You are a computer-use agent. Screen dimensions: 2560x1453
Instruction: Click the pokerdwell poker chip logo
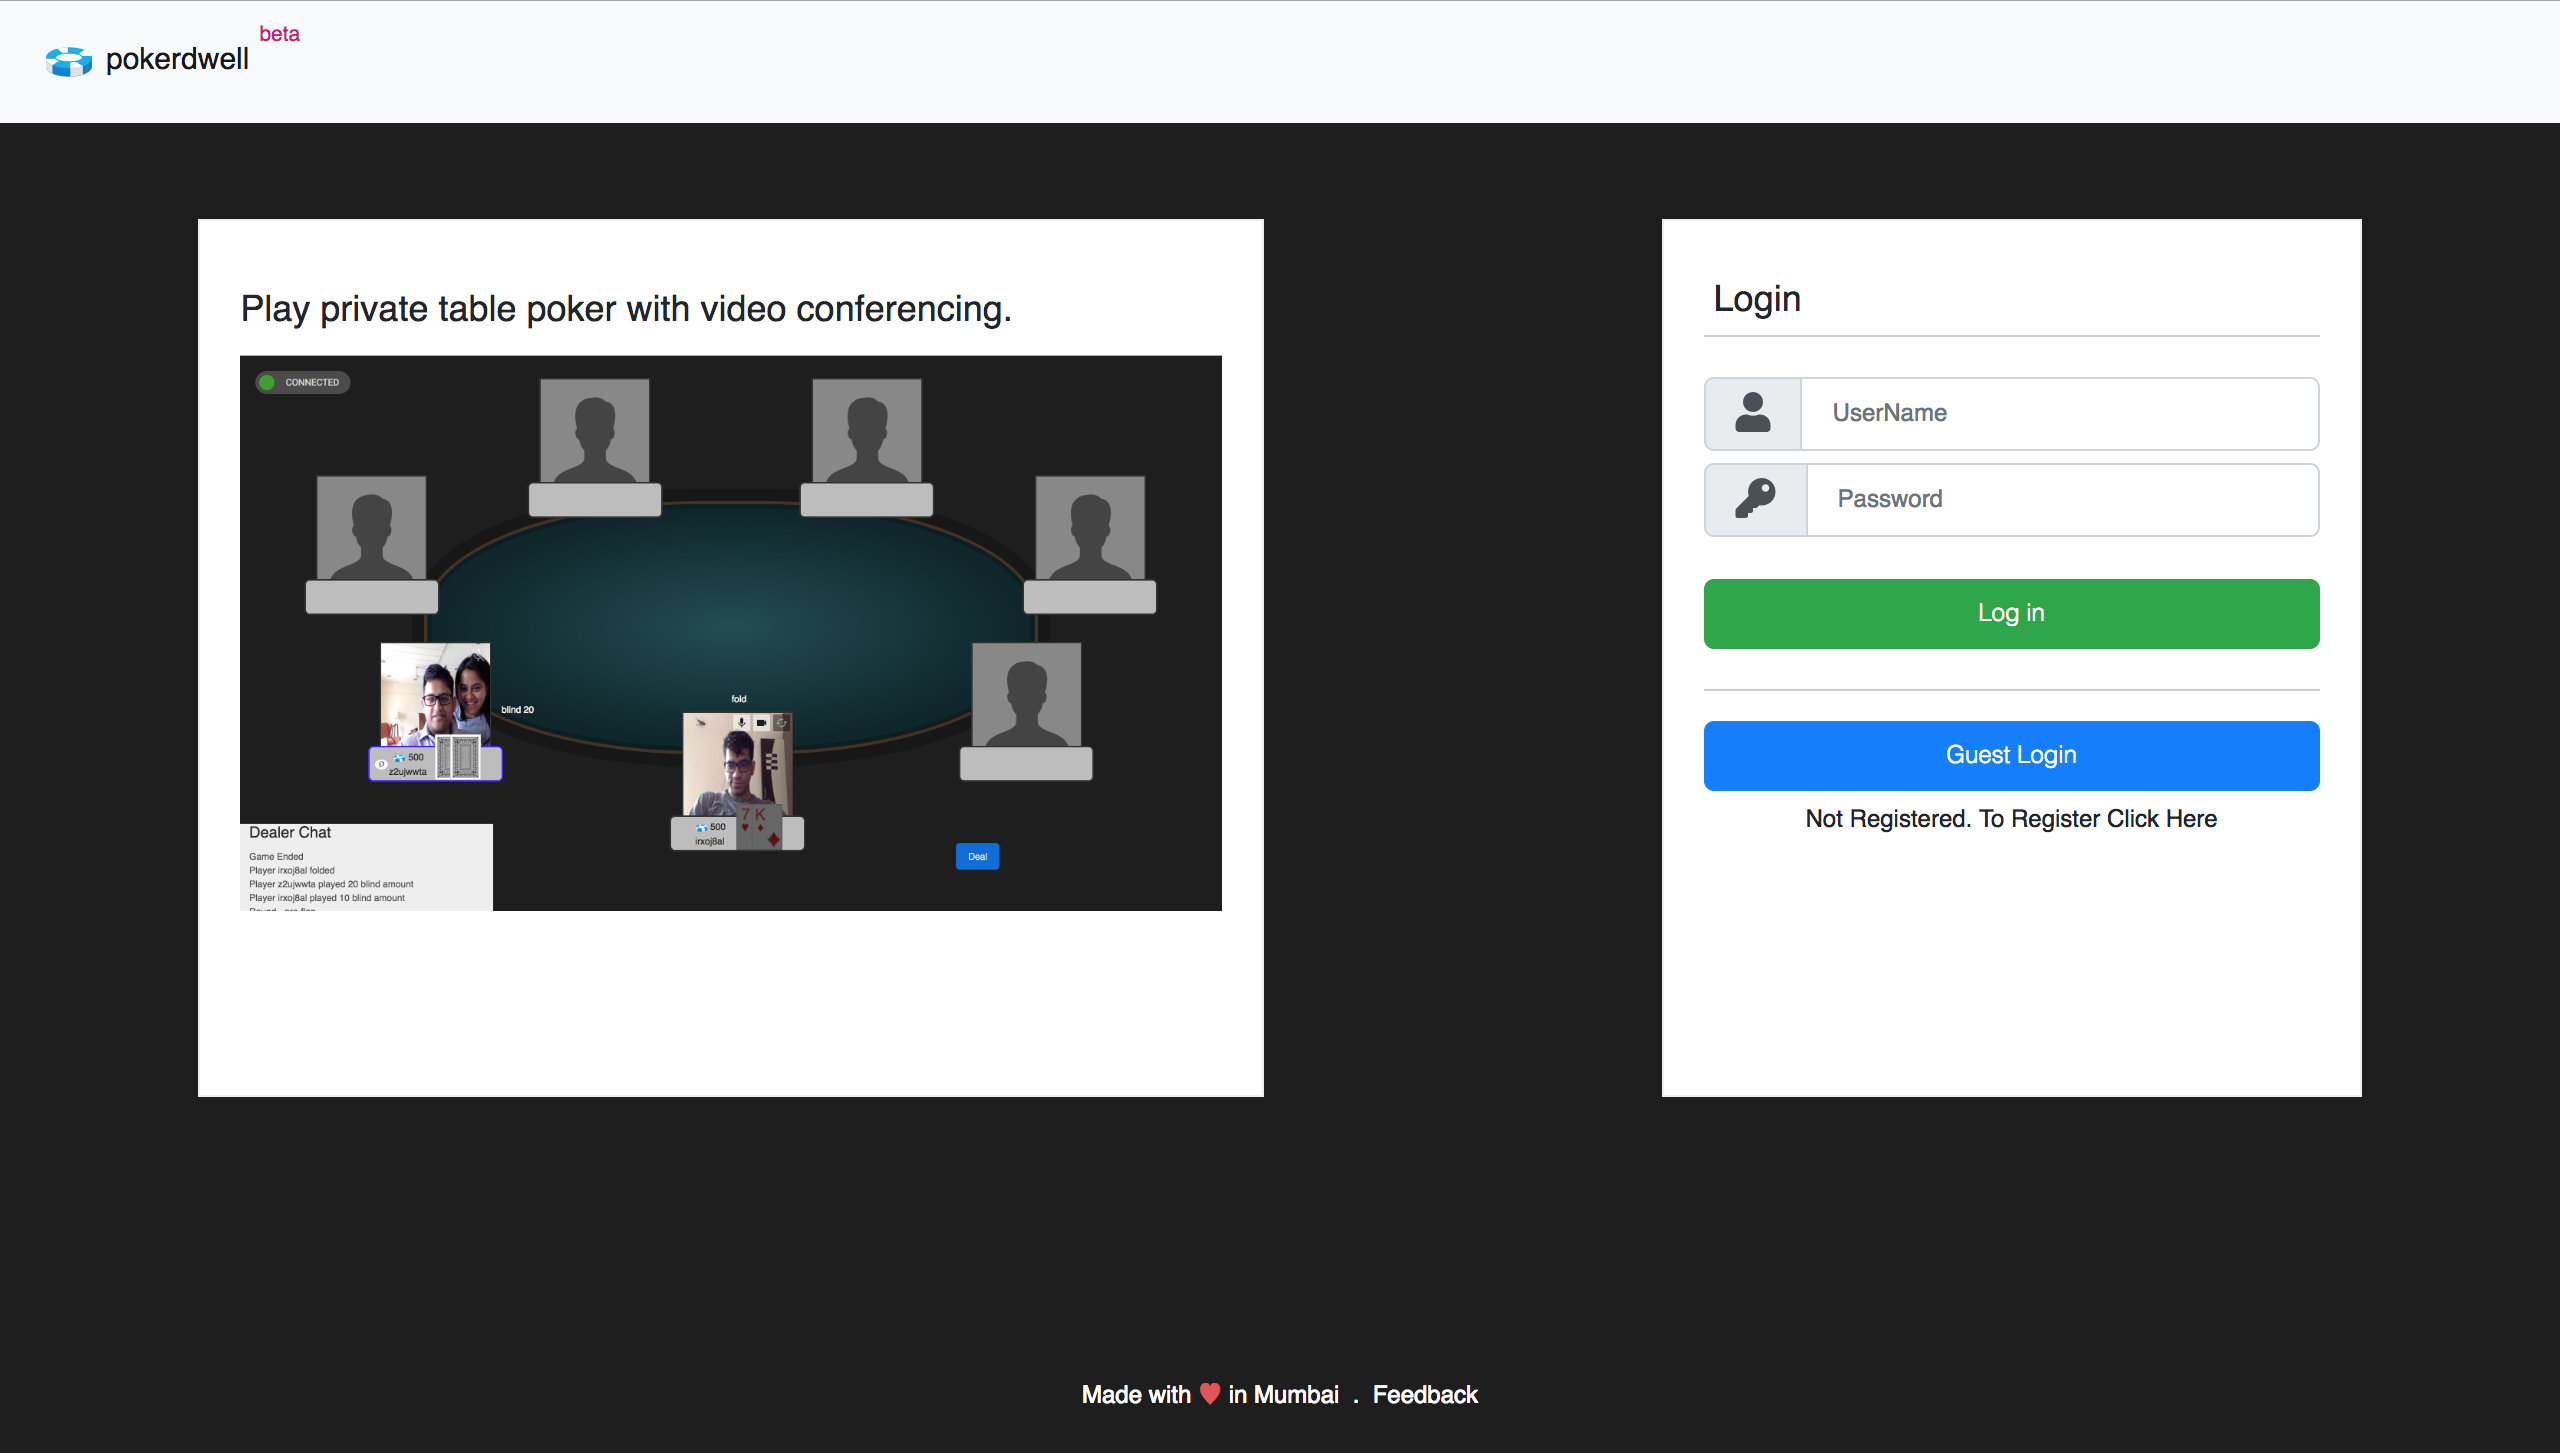pyautogui.click(x=68, y=61)
